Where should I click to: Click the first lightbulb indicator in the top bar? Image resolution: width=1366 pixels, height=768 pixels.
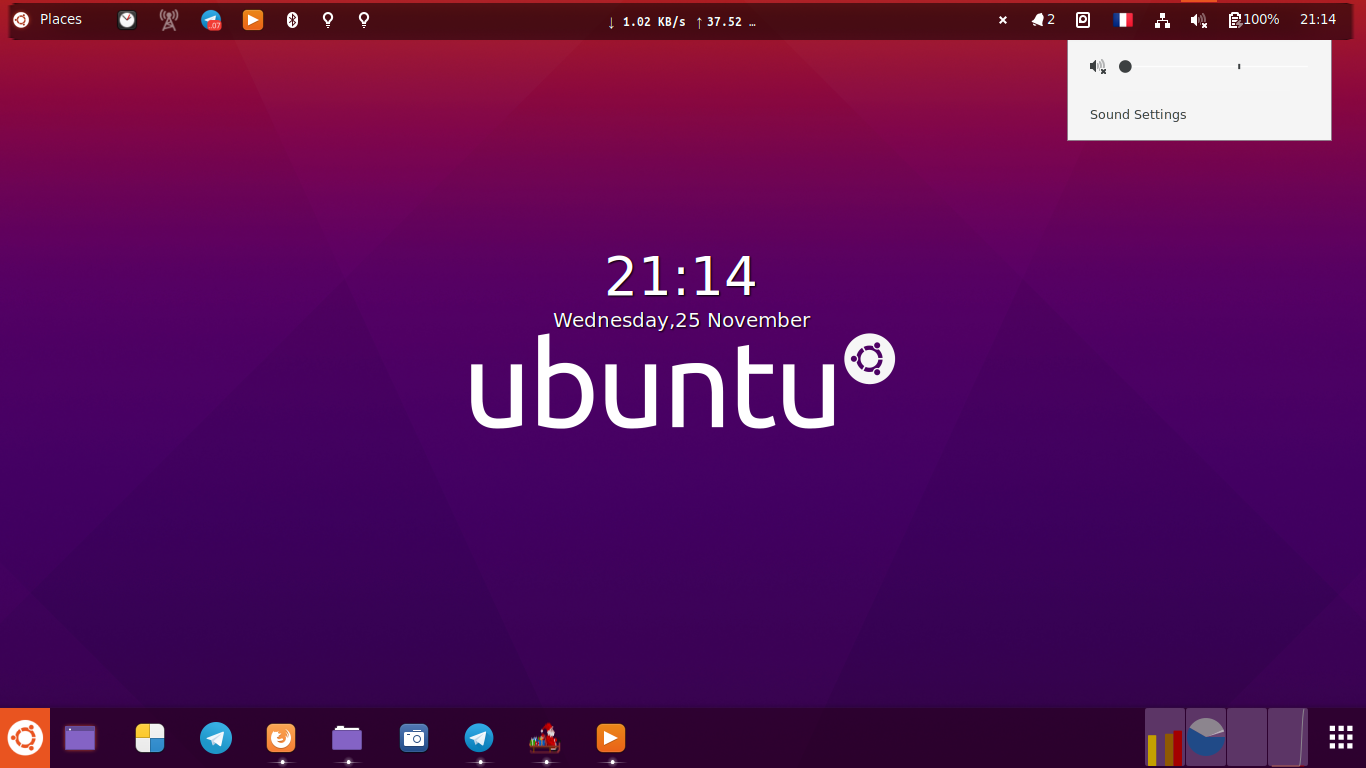click(x=328, y=20)
